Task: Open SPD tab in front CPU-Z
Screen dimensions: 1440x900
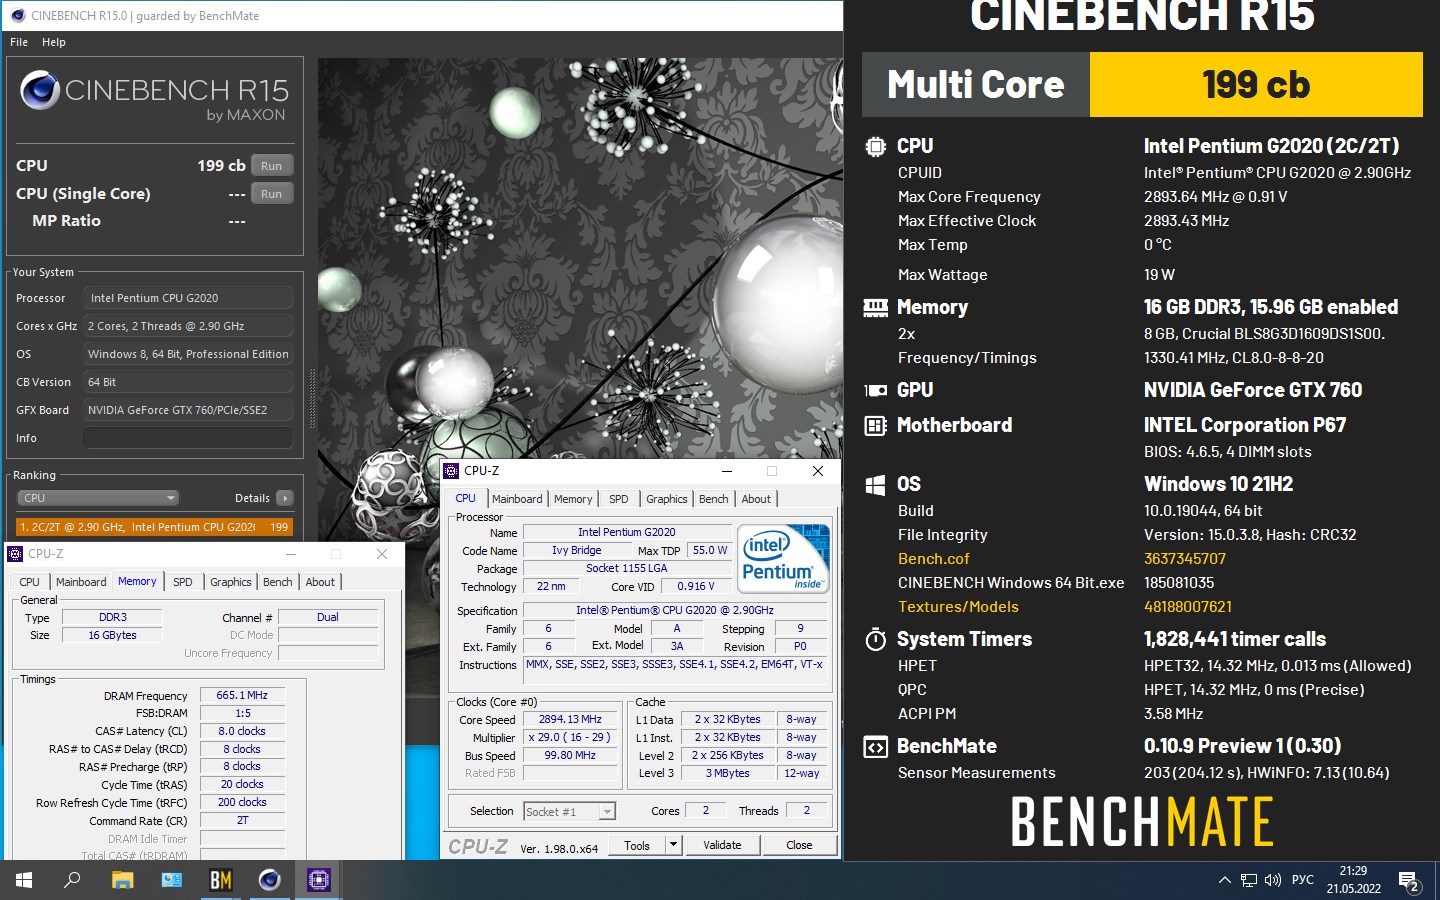Action: click(x=619, y=499)
